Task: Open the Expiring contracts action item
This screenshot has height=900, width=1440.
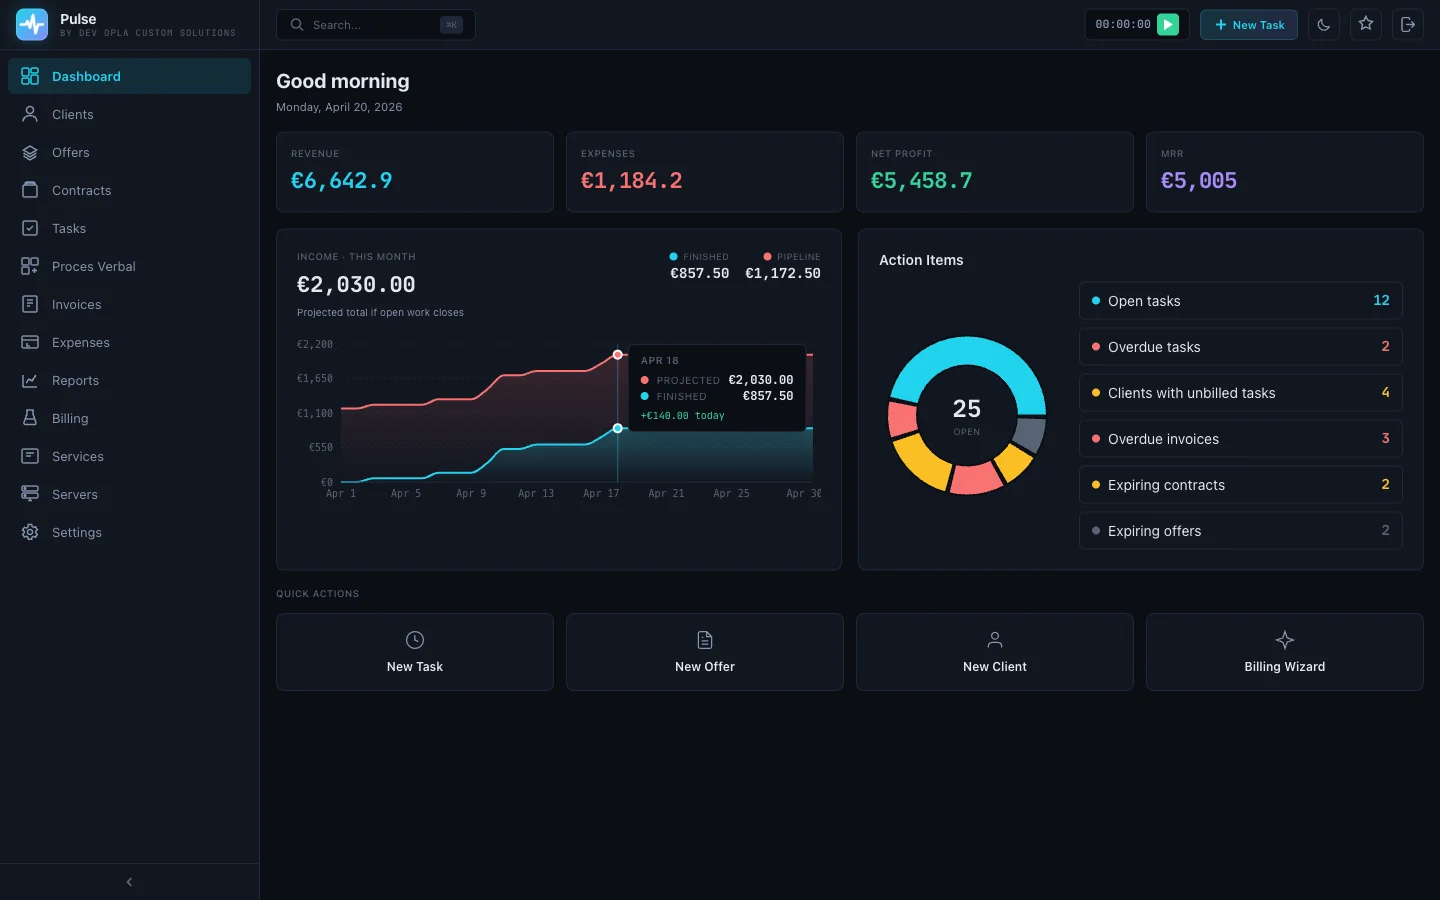Action: 1240,485
